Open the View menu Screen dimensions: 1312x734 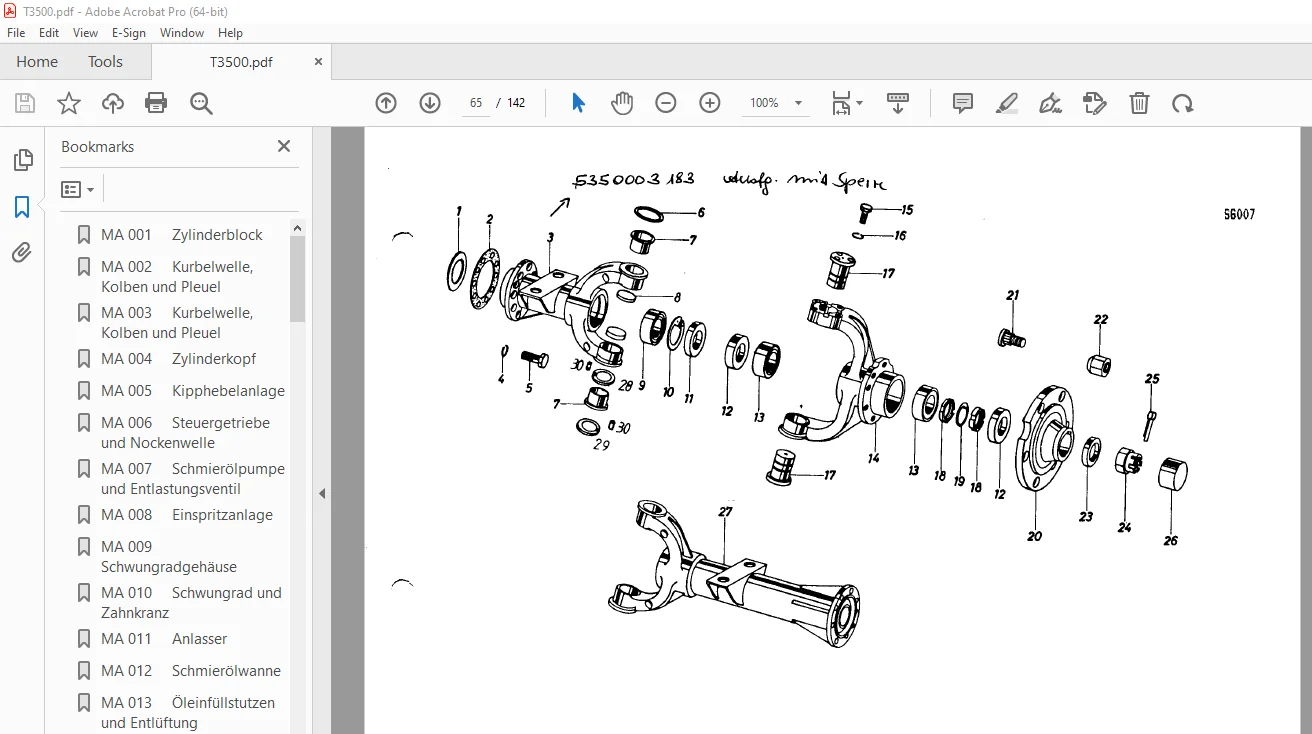[86, 33]
